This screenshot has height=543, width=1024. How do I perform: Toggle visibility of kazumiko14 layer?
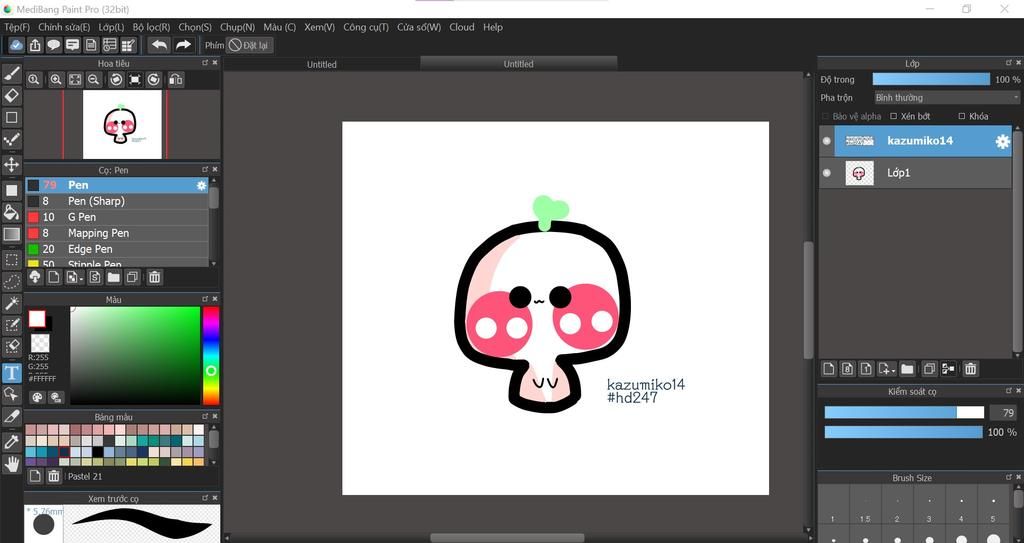pyautogui.click(x=827, y=141)
